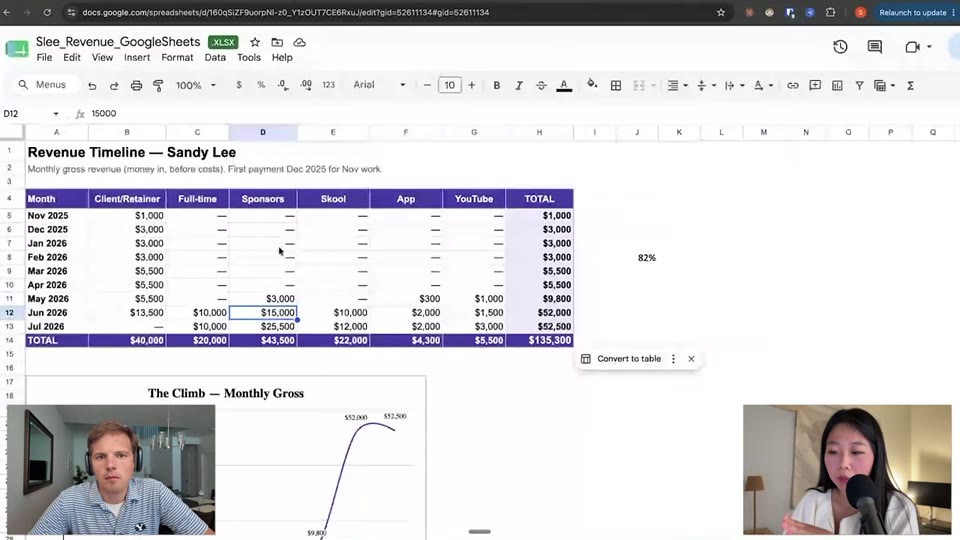Open version history clock icon
Screen dimensions: 960x540
(x=840, y=47)
